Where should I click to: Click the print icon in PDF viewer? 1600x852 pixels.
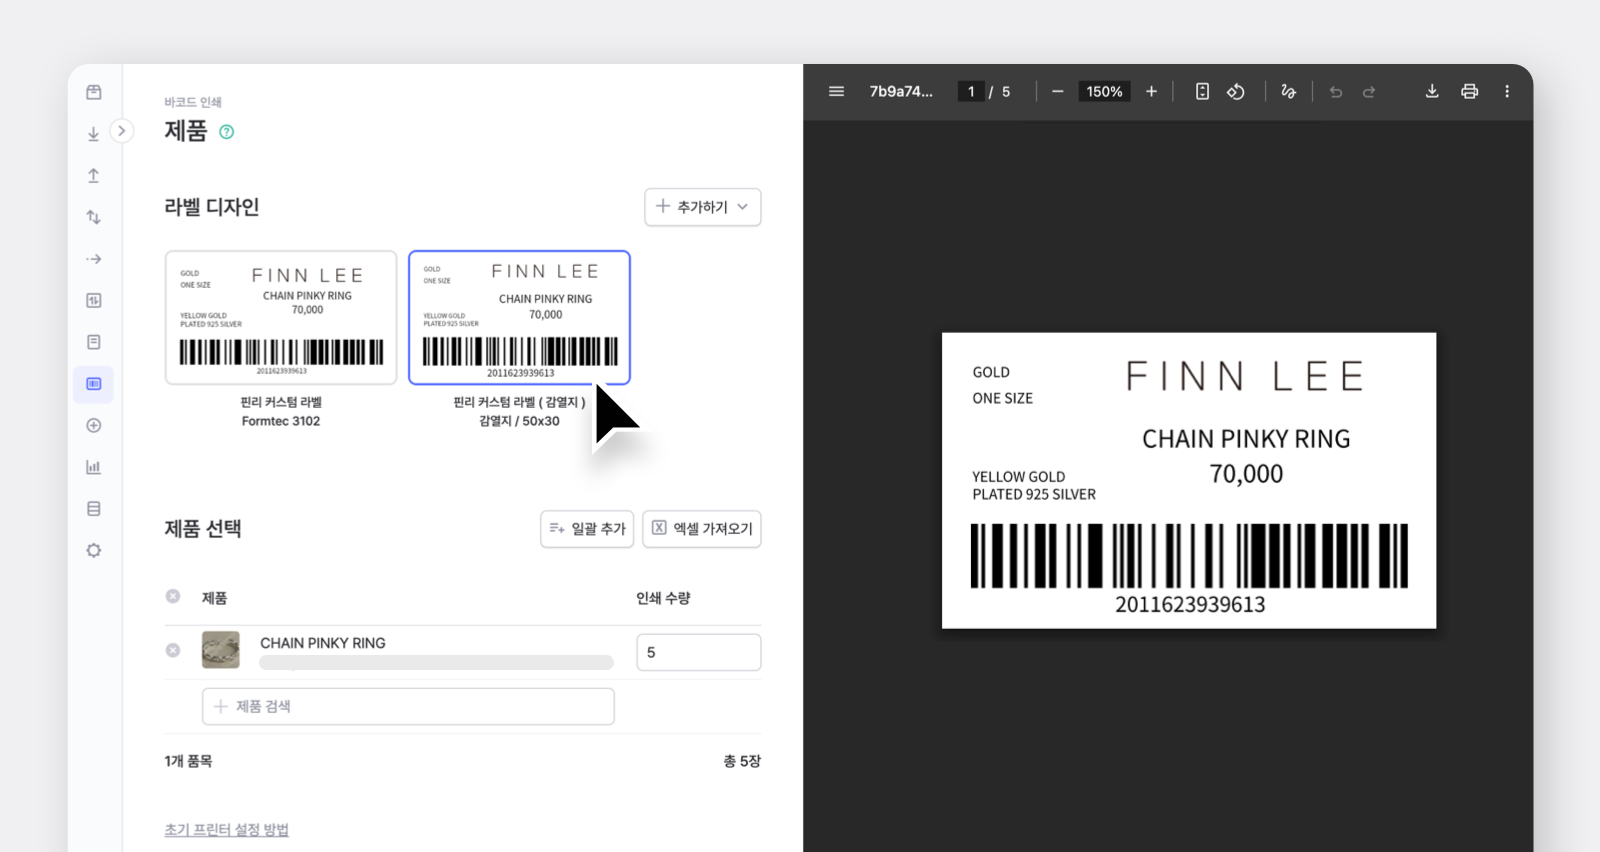point(1469,91)
